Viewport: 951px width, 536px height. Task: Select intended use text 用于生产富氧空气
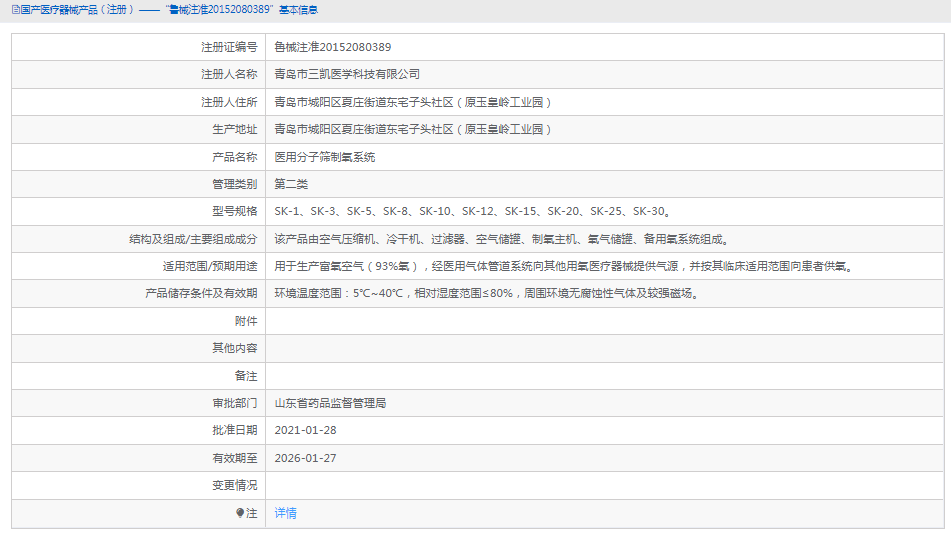click(563, 266)
